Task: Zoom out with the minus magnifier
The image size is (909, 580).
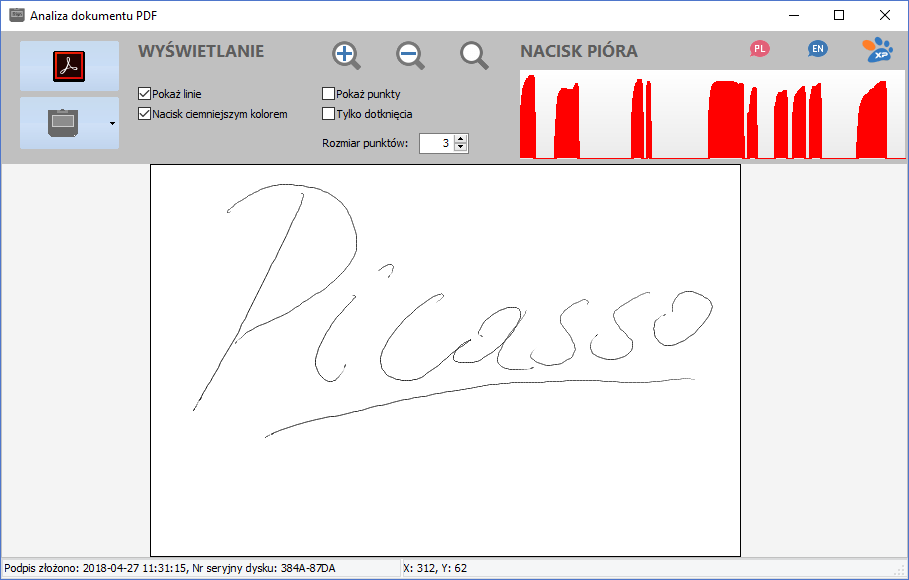Action: click(x=410, y=56)
